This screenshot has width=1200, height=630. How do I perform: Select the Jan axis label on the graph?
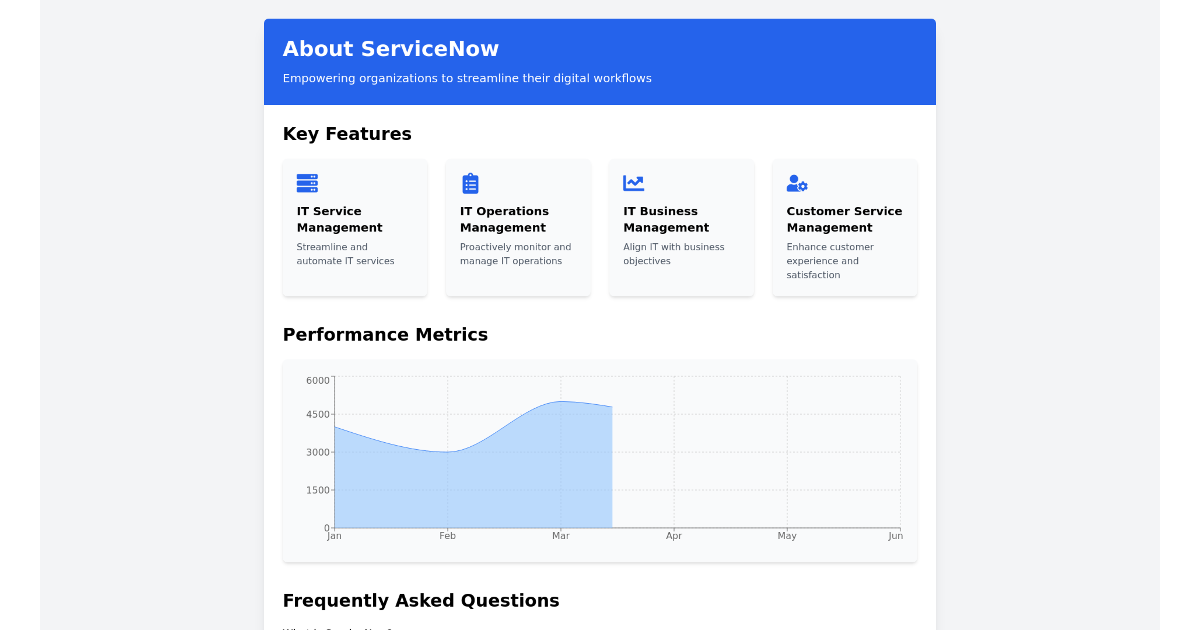tap(334, 536)
